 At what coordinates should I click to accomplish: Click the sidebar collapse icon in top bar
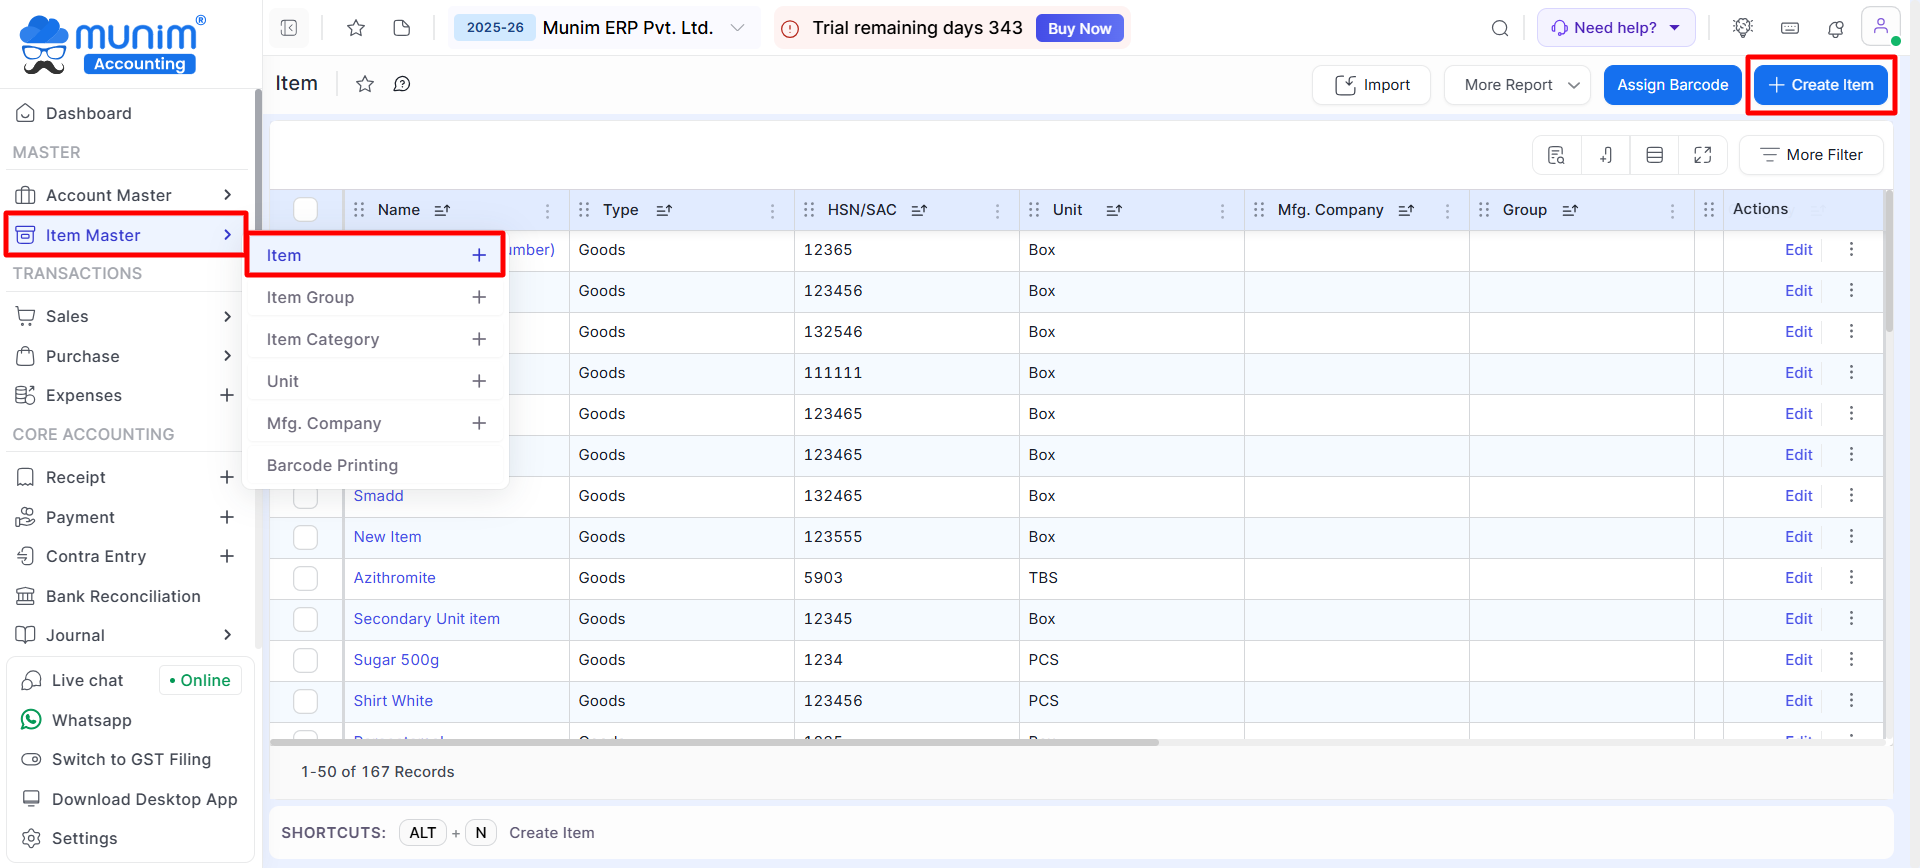click(289, 28)
